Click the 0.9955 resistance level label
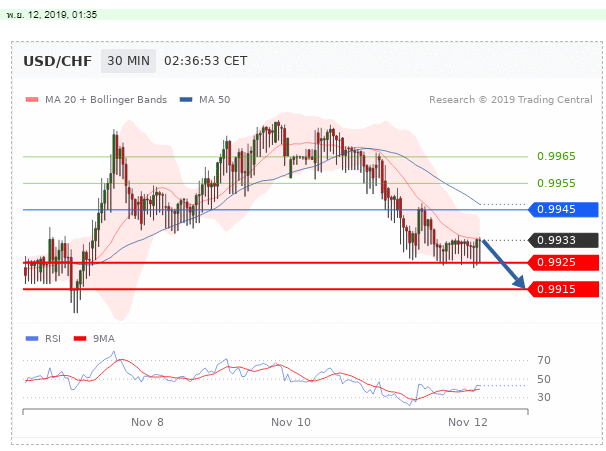This screenshot has width=606, height=451. 556,183
